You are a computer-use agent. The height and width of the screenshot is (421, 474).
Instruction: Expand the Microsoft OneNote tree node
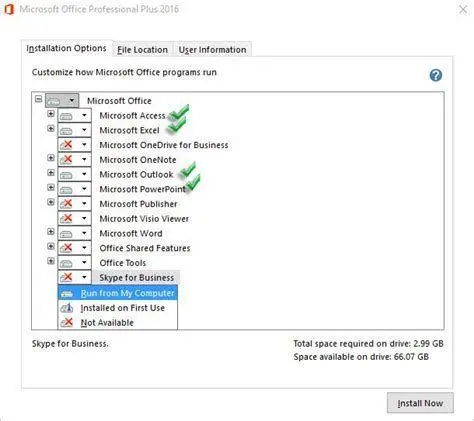[x=51, y=158]
